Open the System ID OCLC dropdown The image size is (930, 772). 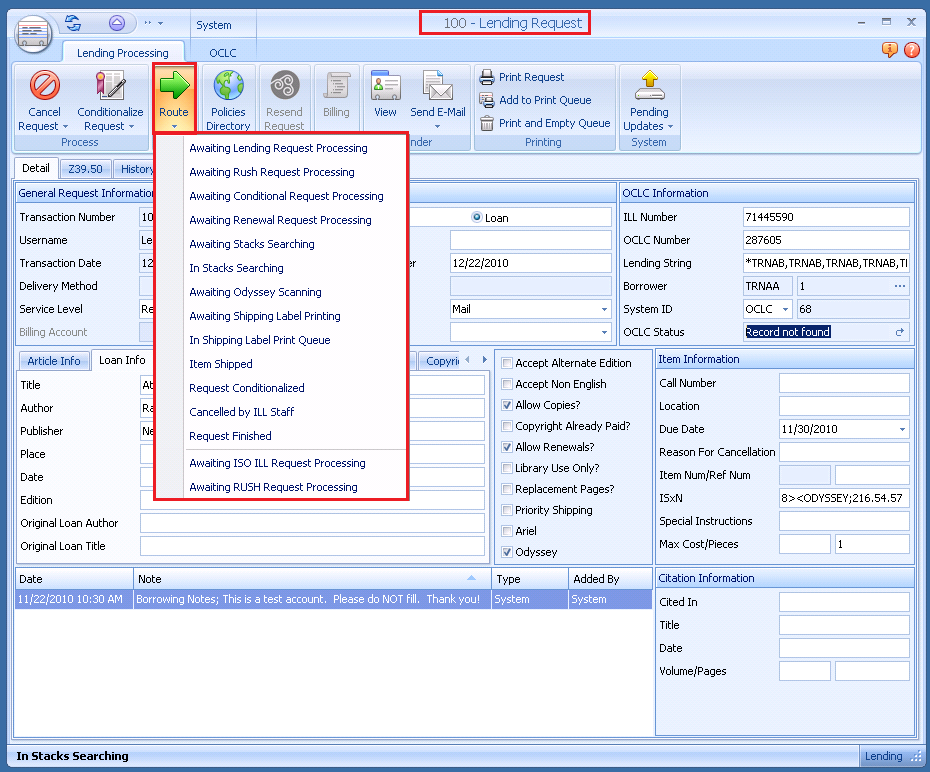click(785, 310)
